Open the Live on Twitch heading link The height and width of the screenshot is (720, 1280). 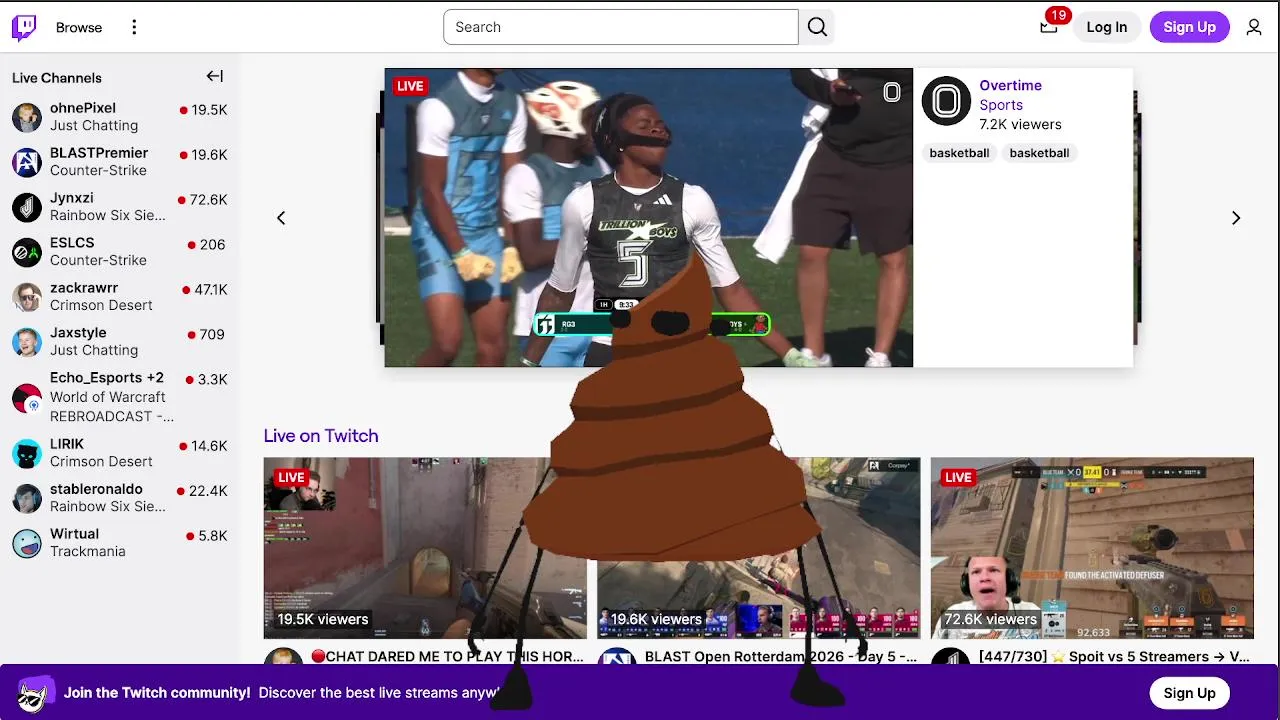pyautogui.click(x=321, y=436)
